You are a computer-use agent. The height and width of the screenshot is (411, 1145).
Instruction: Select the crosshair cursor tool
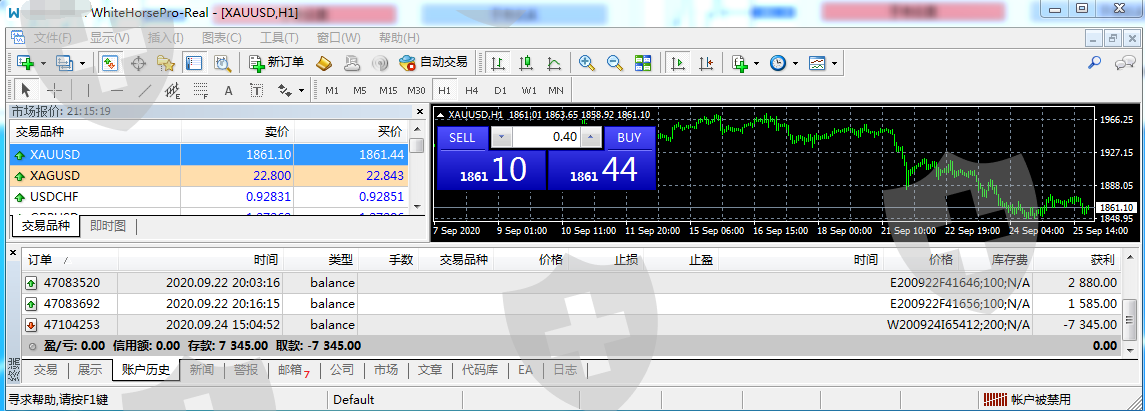54,90
